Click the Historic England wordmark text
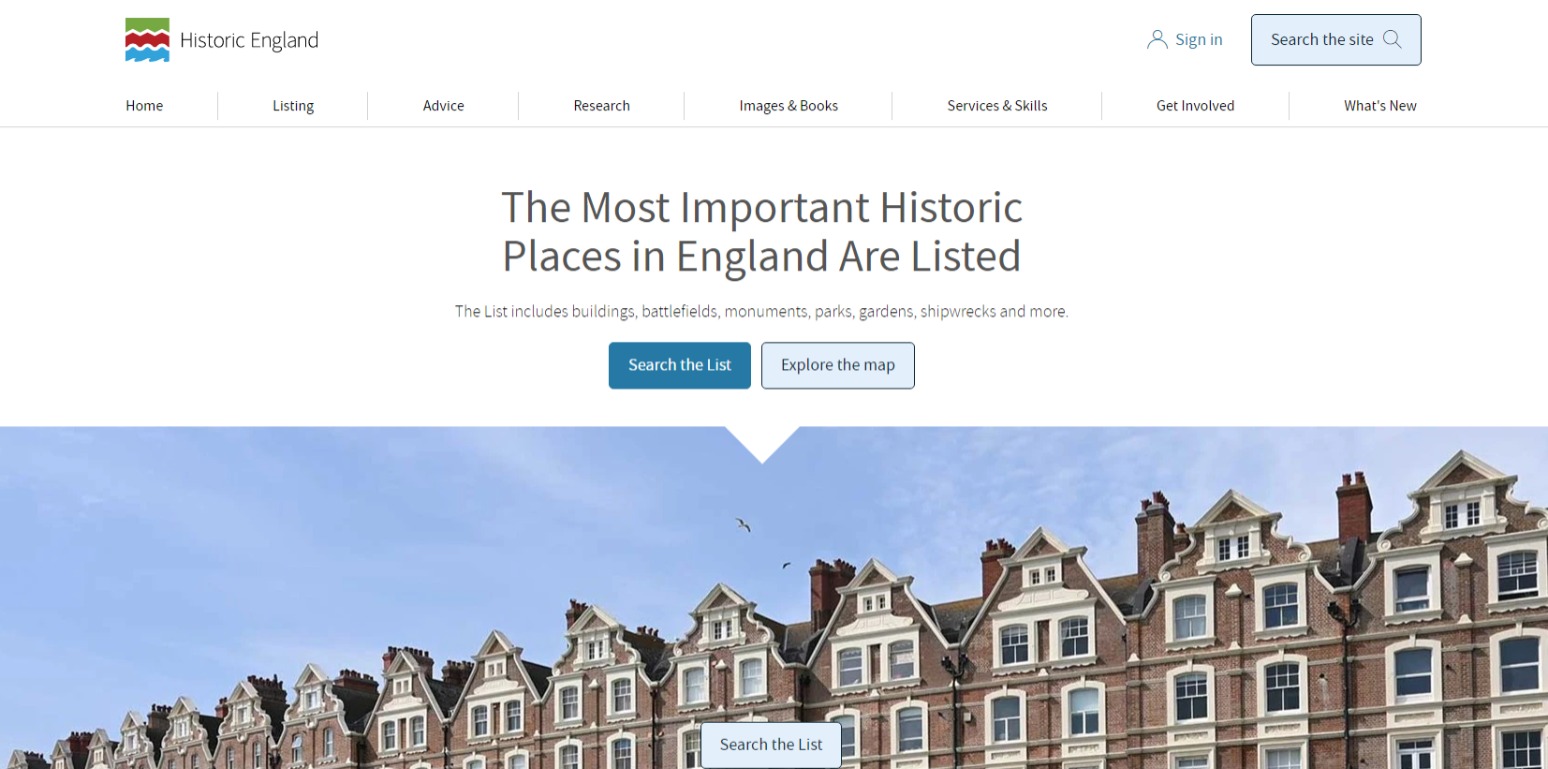Screen dimensions: 1548x769 tap(249, 41)
